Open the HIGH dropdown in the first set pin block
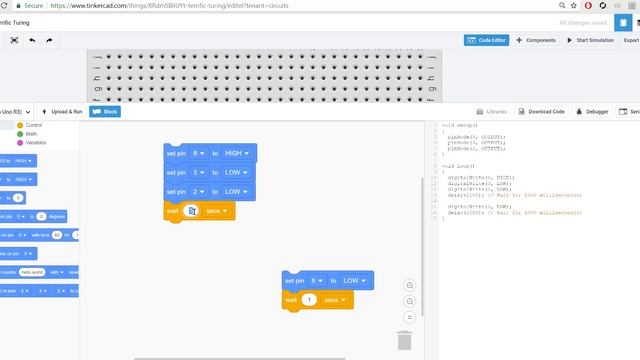The height and width of the screenshot is (360, 640). click(x=237, y=153)
